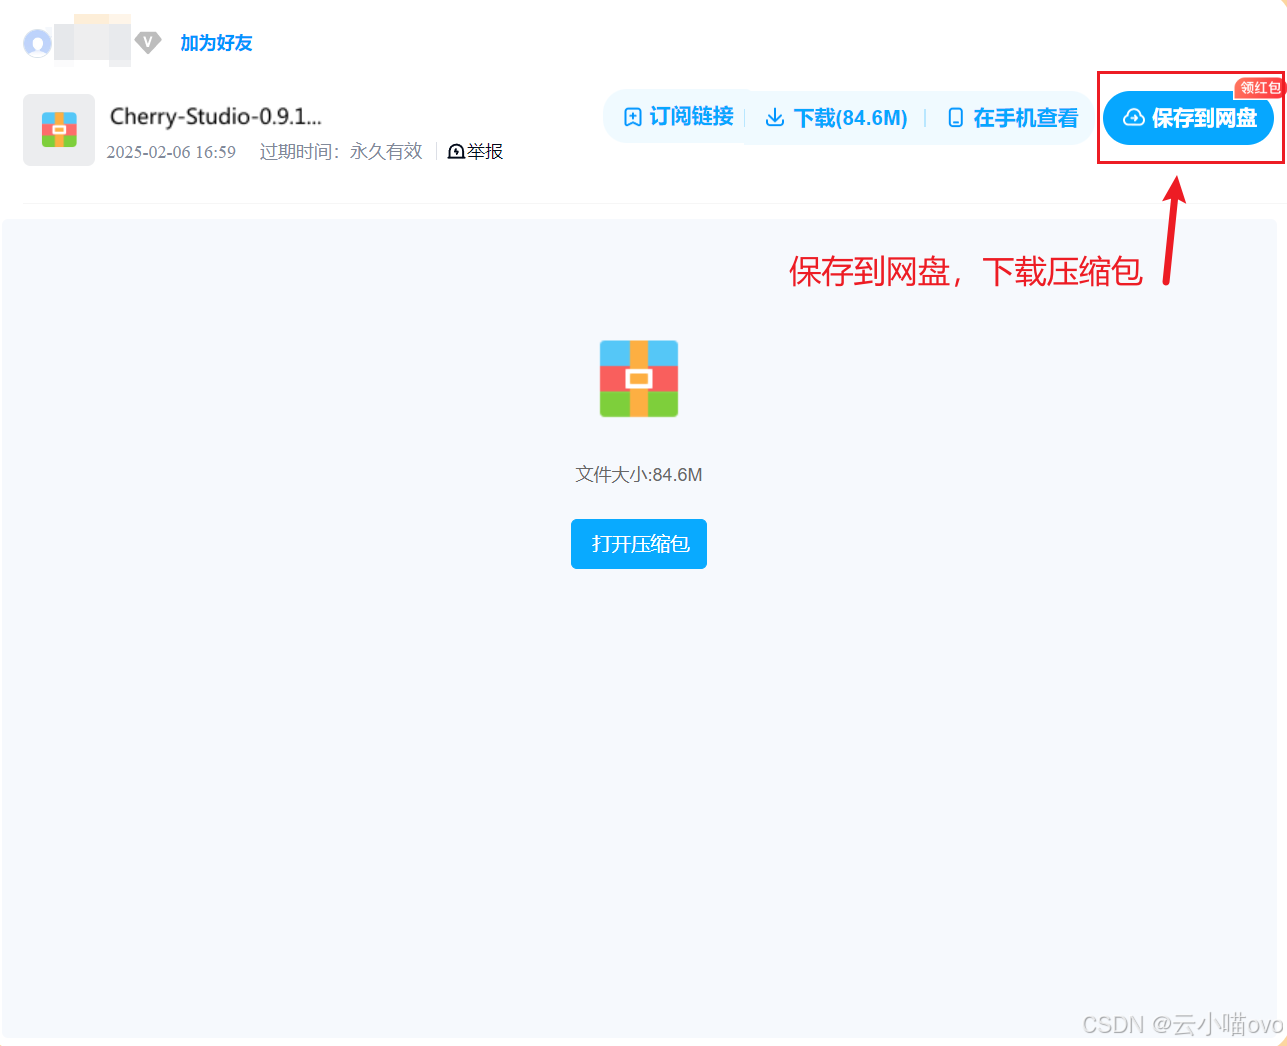This screenshot has width=1287, height=1046.
Task: Click the Cherry-Studio-0.9.1... file name
Action: coord(216,117)
